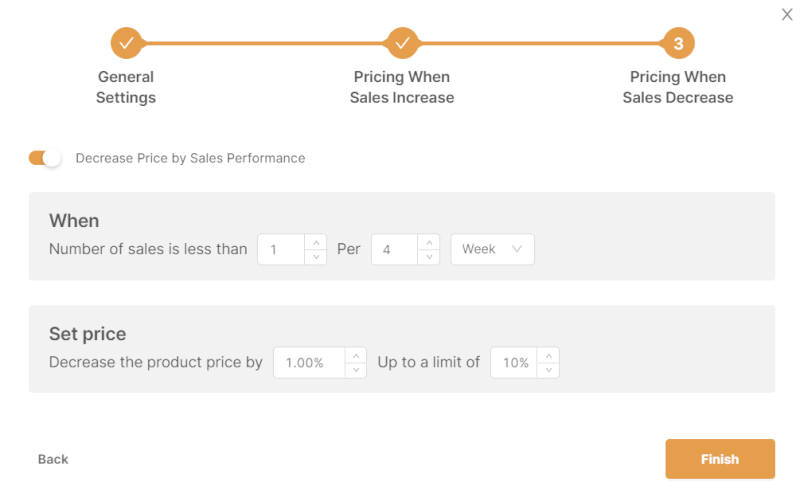Increase the number of sales threshold value
Screen dimensions: 800x498
coord(316,242)
